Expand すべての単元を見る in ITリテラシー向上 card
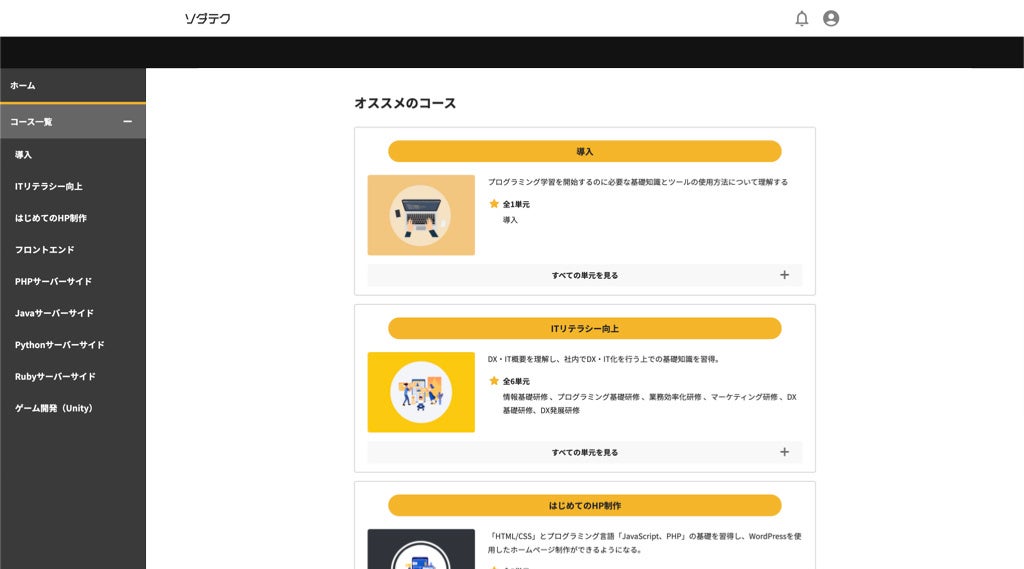 584,452
